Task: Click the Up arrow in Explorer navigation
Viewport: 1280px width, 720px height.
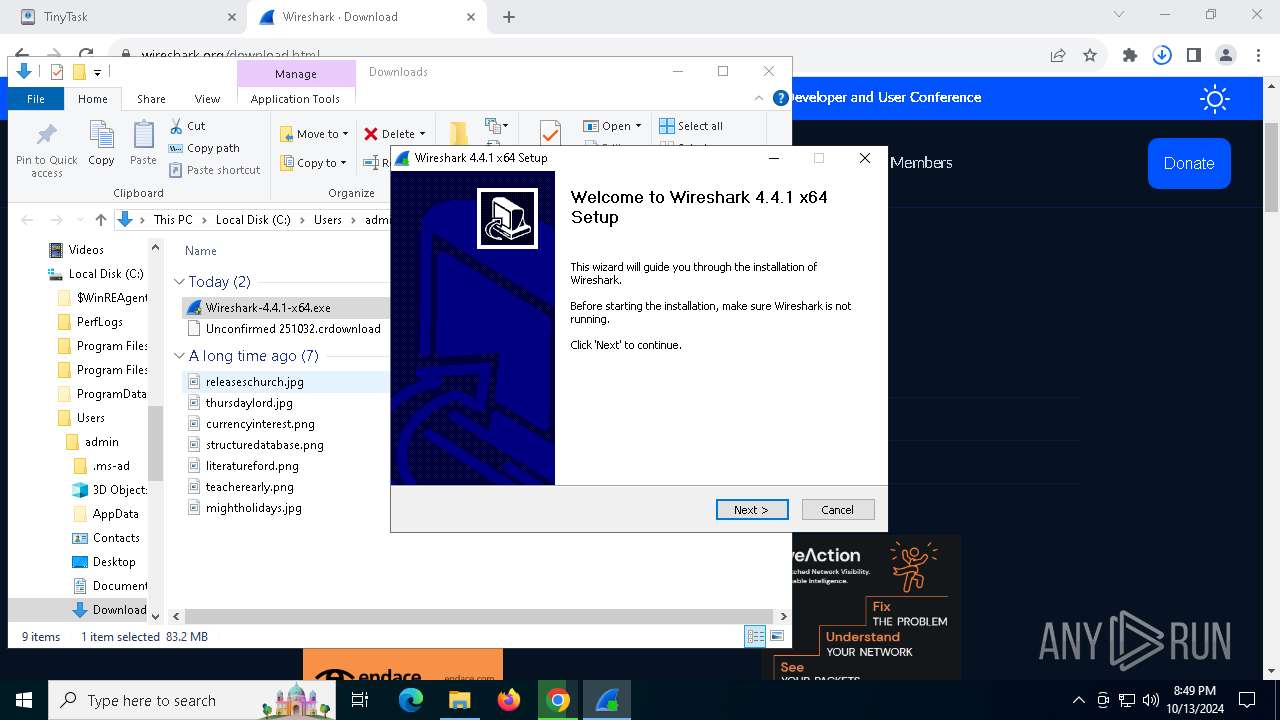Action: [100, 220]
